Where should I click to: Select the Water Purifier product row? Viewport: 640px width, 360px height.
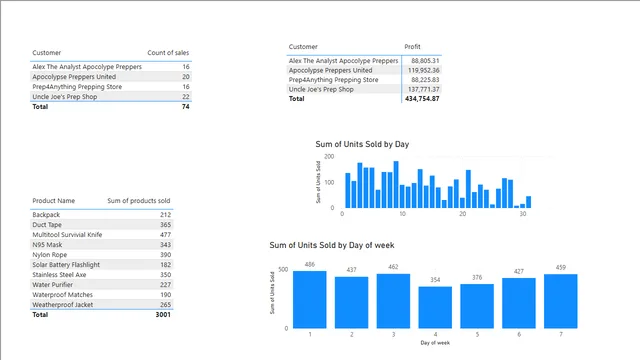click(102, 284)
